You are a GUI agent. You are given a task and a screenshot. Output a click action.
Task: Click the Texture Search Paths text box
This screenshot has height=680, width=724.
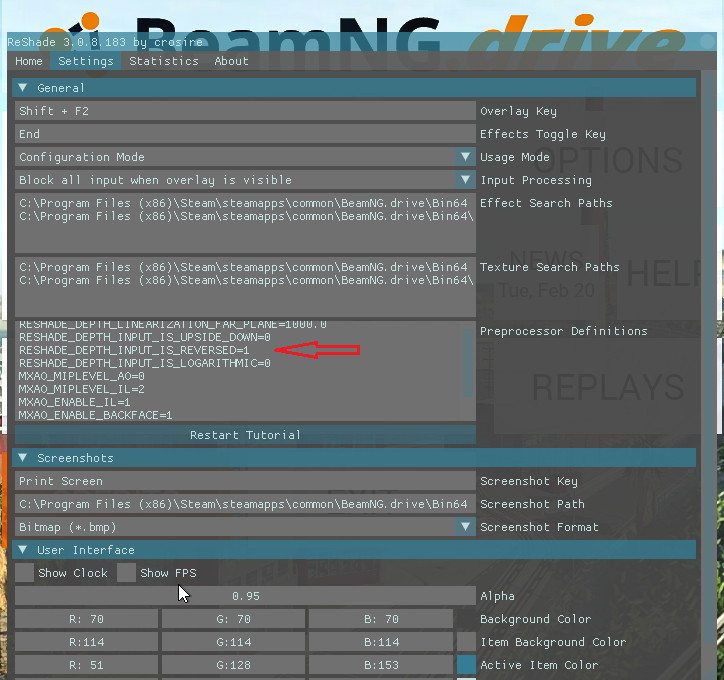(x=245, y=287)
